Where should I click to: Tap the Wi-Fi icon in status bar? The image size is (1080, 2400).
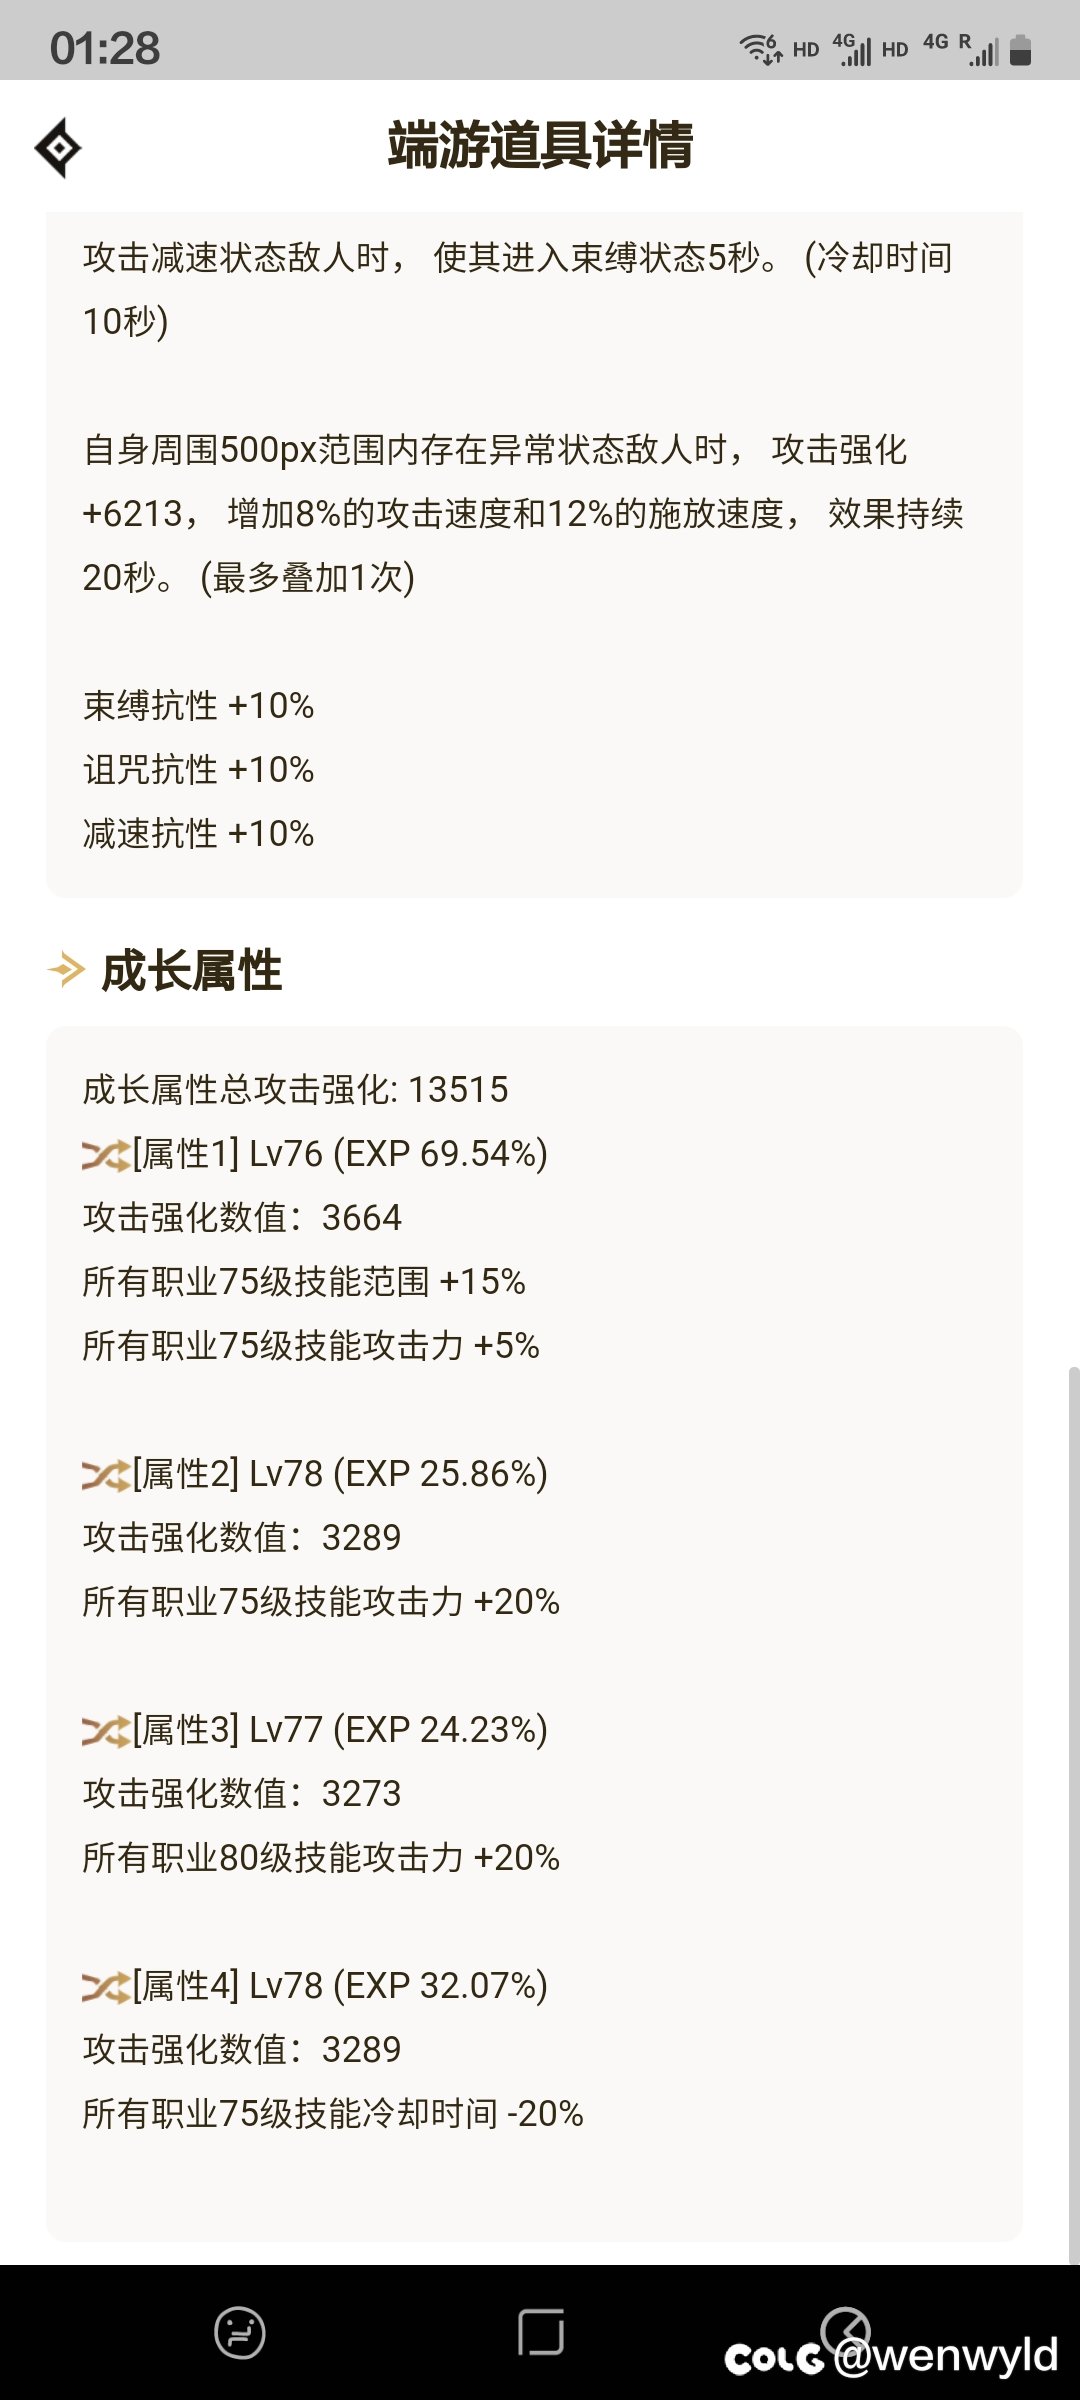[x=761, y=48]
